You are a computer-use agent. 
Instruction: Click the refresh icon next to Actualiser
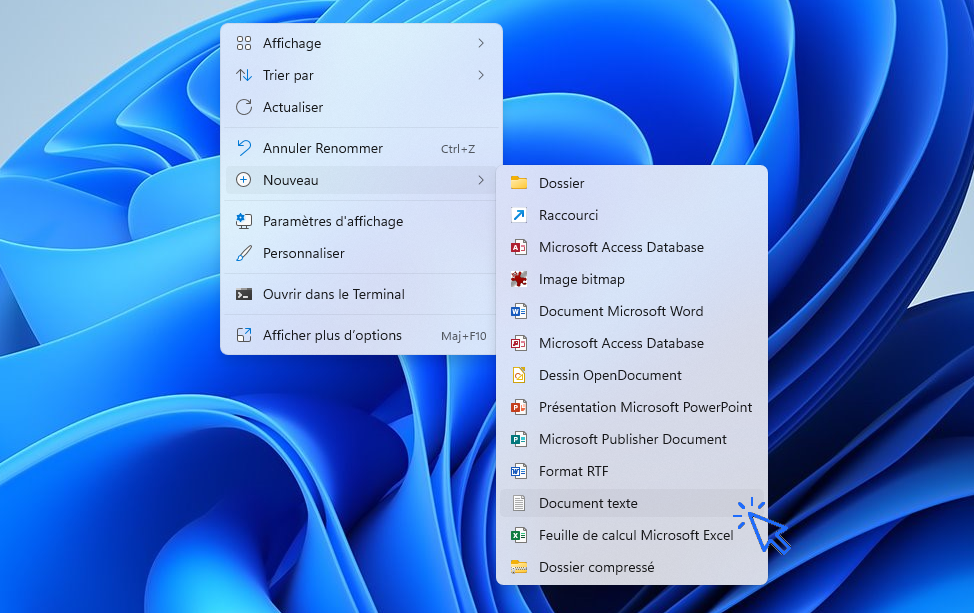click(x=244, y=107)
